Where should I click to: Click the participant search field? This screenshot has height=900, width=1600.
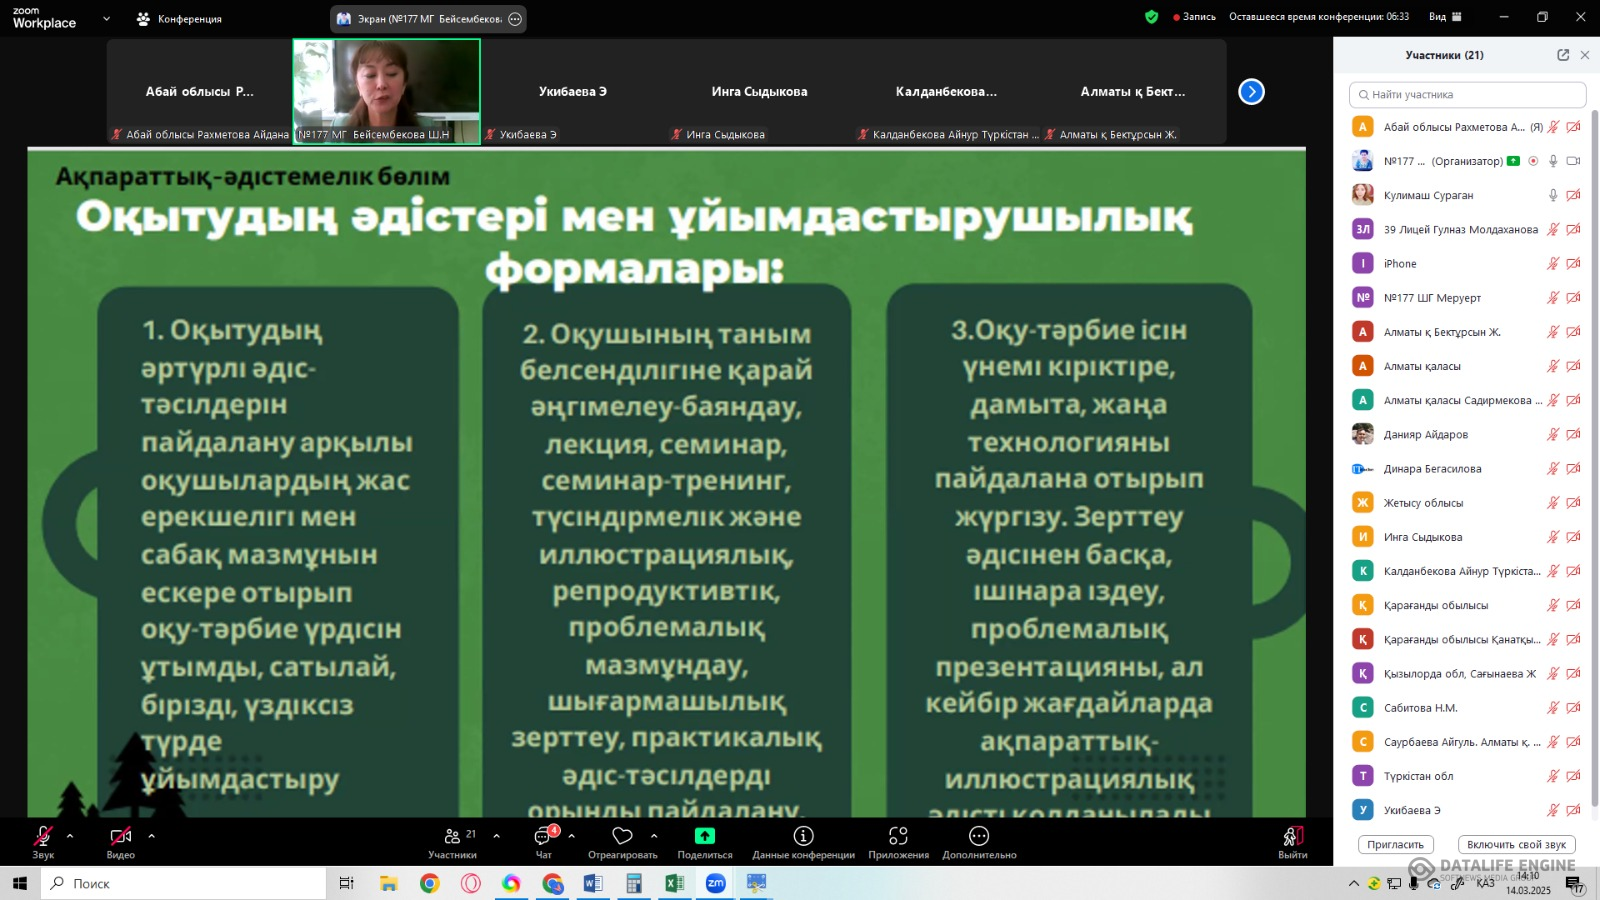pyautogui.click(x=1467, y=95)
